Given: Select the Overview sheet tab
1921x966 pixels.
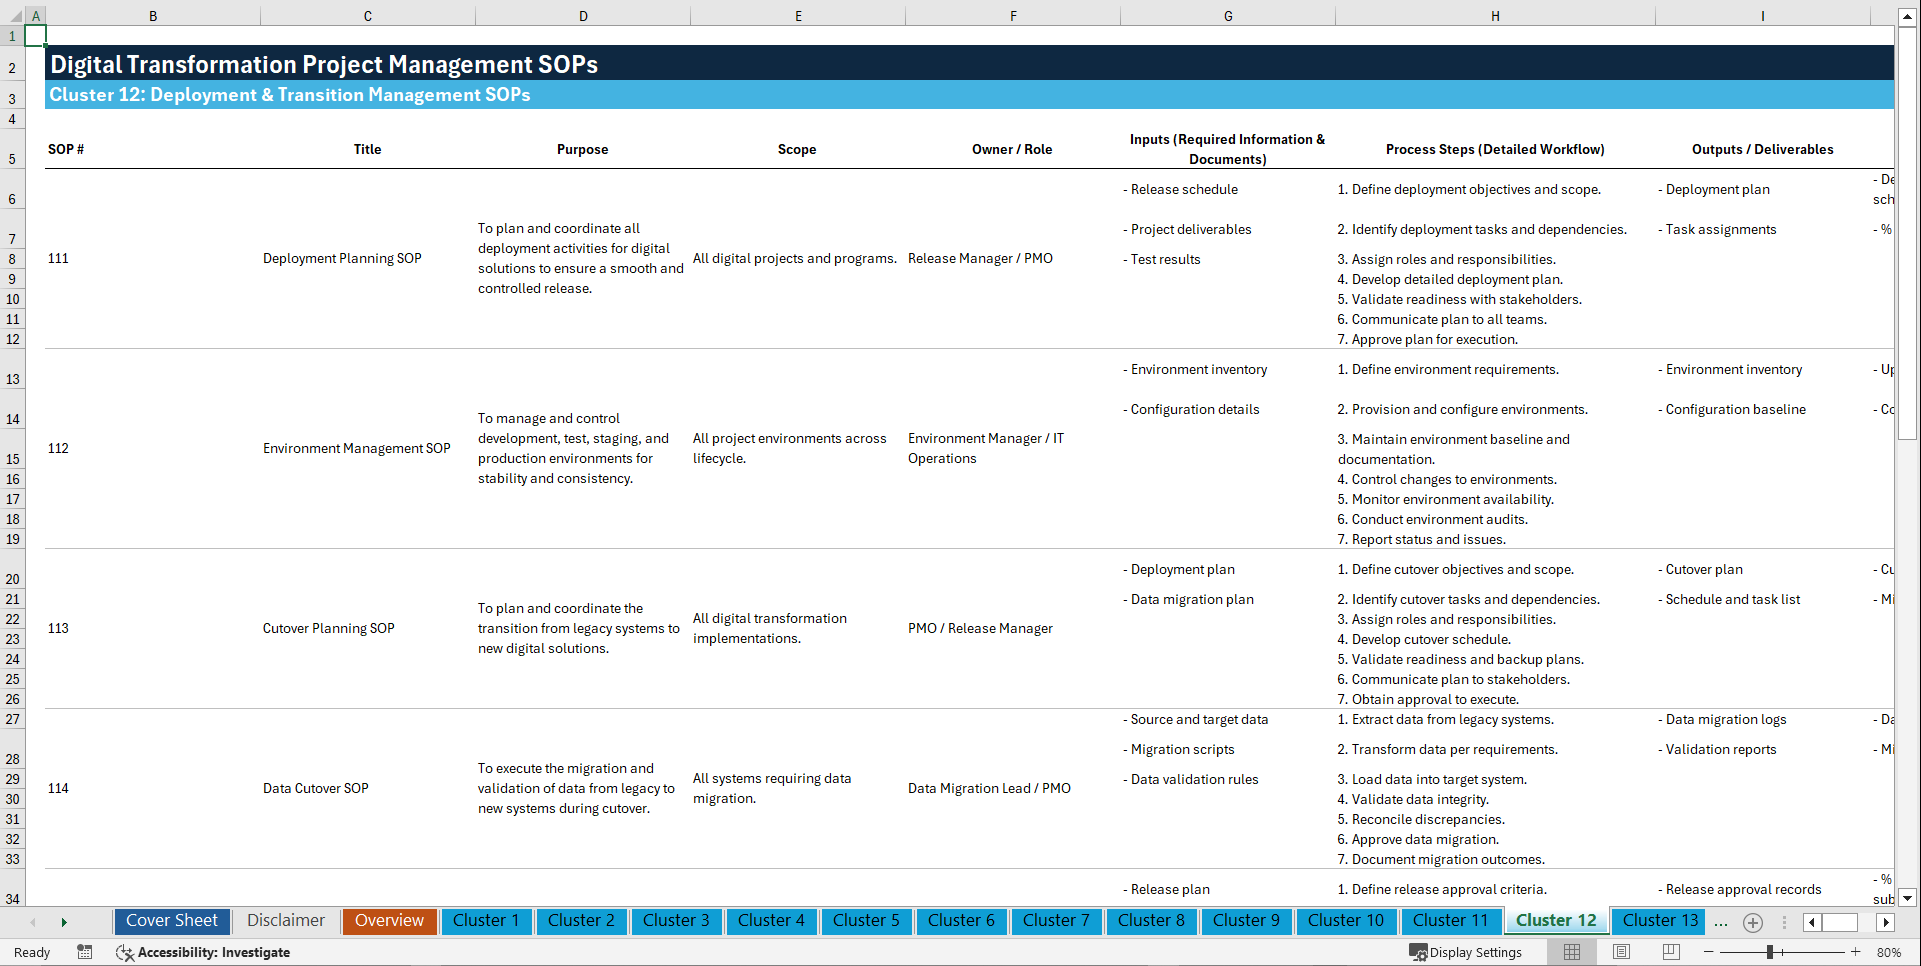Looking at the screenshot, I should click(389, 920).
